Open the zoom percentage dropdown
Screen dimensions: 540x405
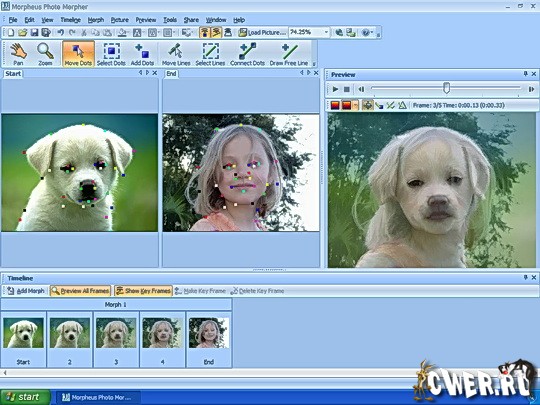click(x=326, y=32)
